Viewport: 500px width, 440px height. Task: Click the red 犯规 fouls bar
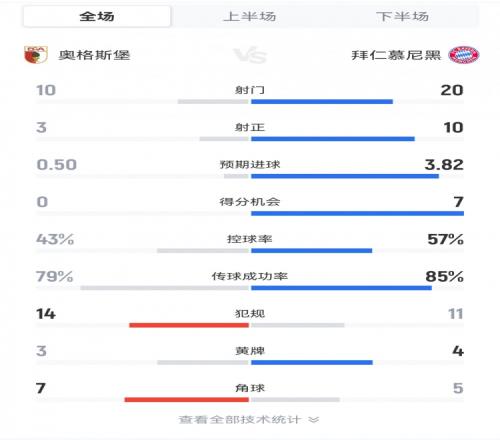189,325
